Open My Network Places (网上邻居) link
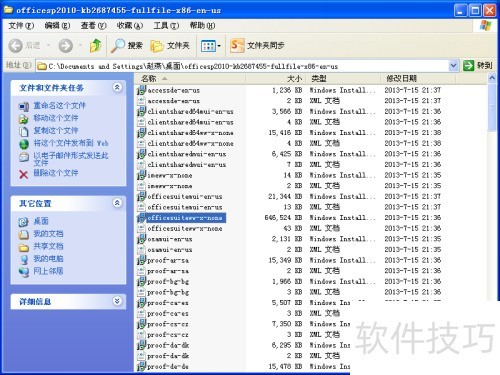The image size is (500, 375). coord(48,271)
